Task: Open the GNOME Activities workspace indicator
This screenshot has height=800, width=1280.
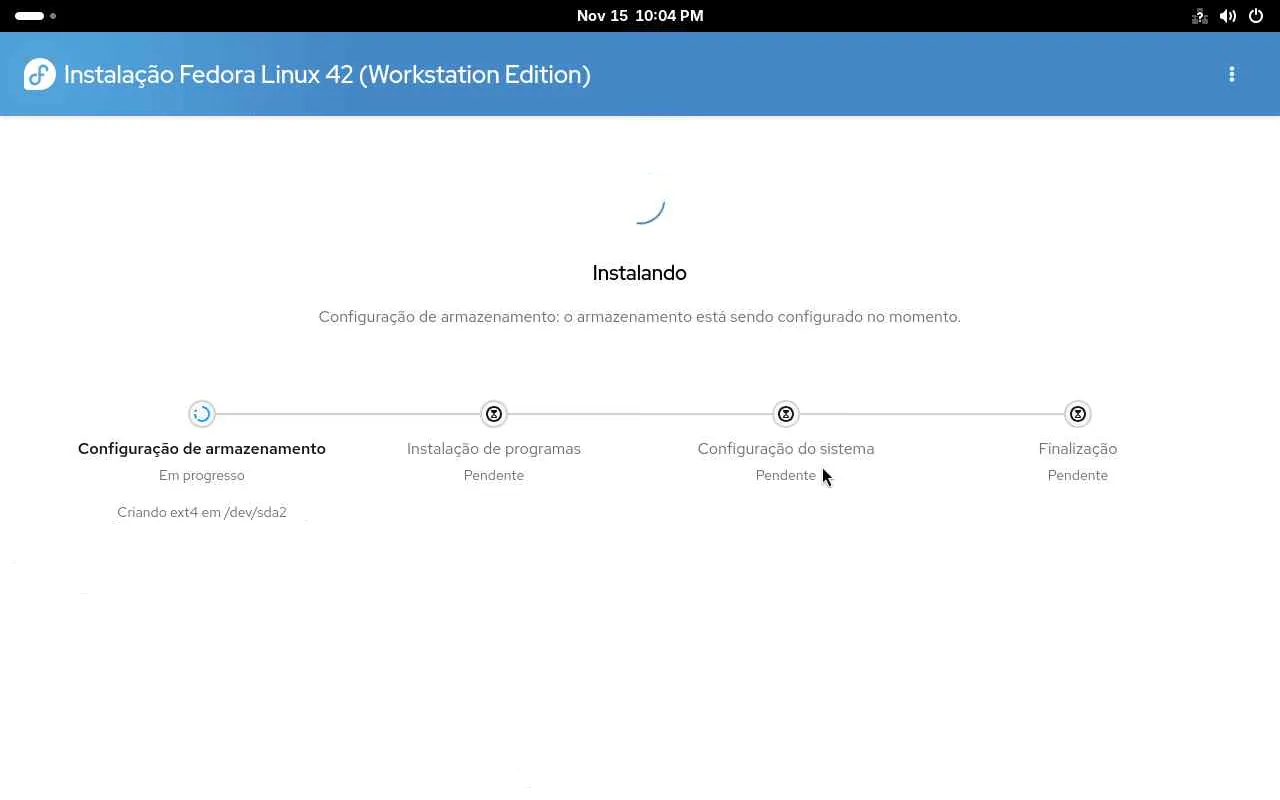Action: [35, 16]
